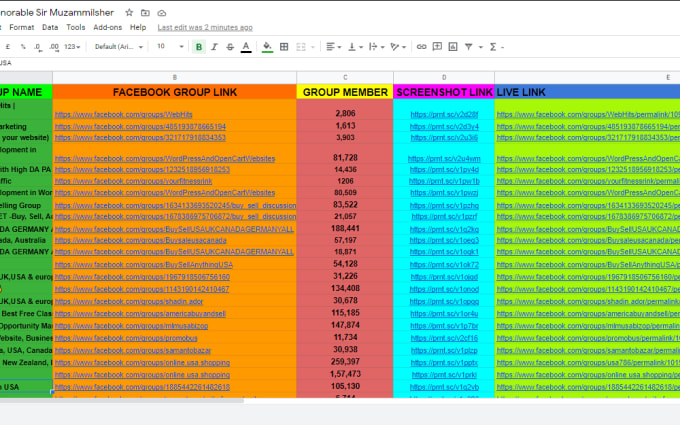Toggle bold formatting

pyautogui.click(x=199, y=46)
